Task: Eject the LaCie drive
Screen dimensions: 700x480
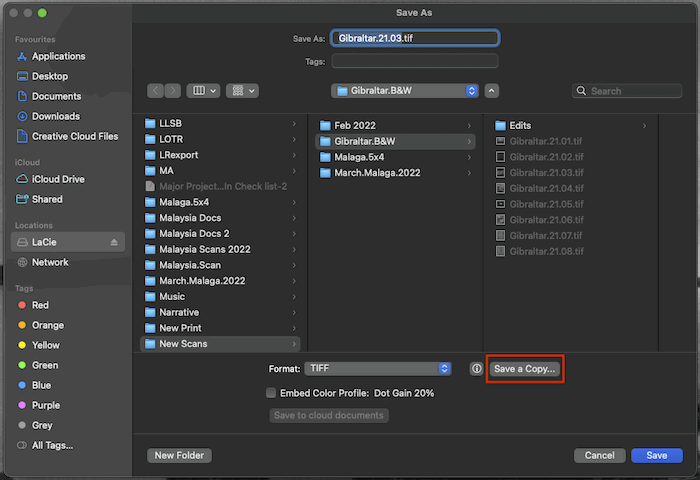Action: 113,242
